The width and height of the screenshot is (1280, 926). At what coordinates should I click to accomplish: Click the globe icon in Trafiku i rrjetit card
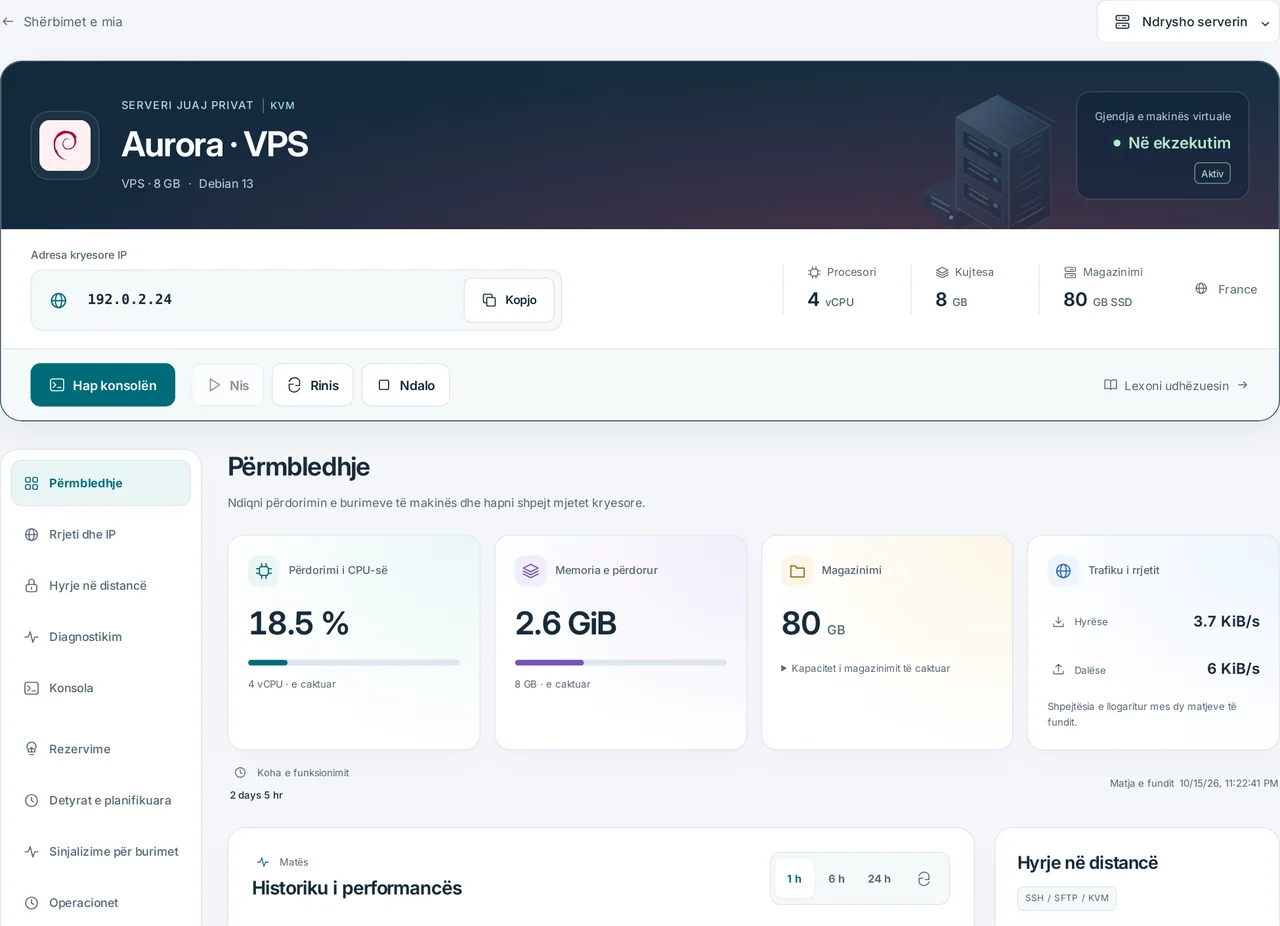coord(1063,571)
